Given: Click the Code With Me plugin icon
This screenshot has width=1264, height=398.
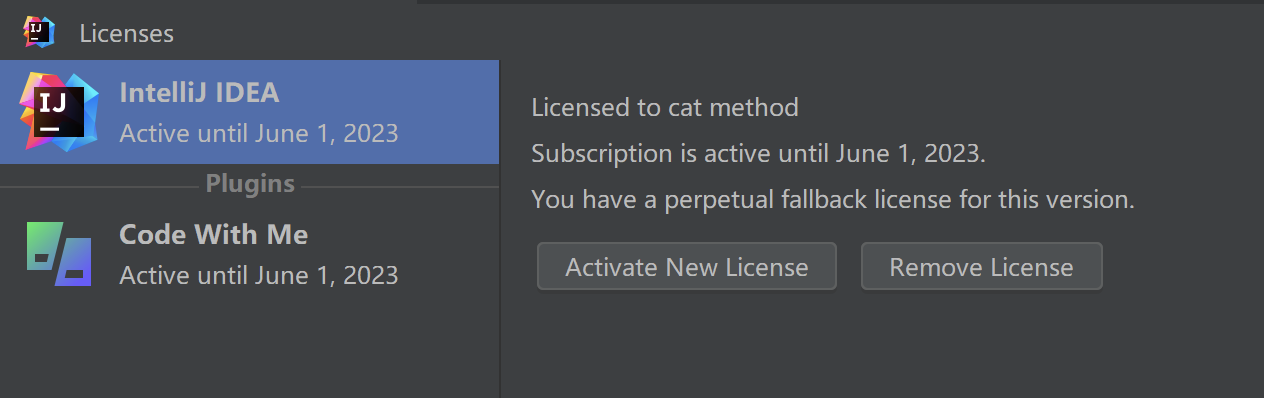Looking at the screenshot, I should [59, 254].
